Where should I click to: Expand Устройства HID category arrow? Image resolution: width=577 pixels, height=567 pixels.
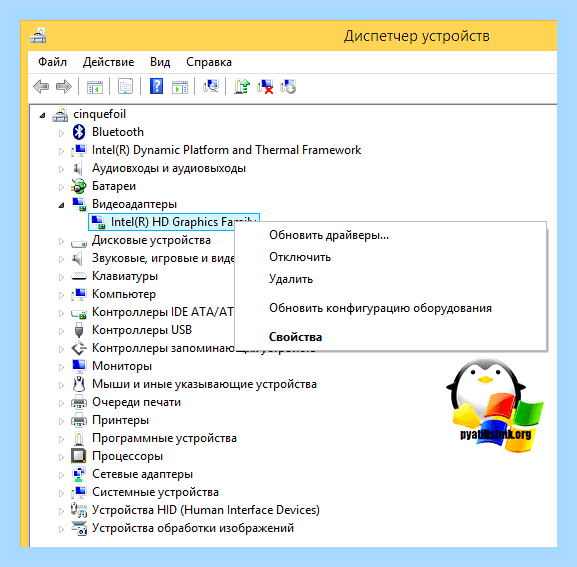point(61,511)
